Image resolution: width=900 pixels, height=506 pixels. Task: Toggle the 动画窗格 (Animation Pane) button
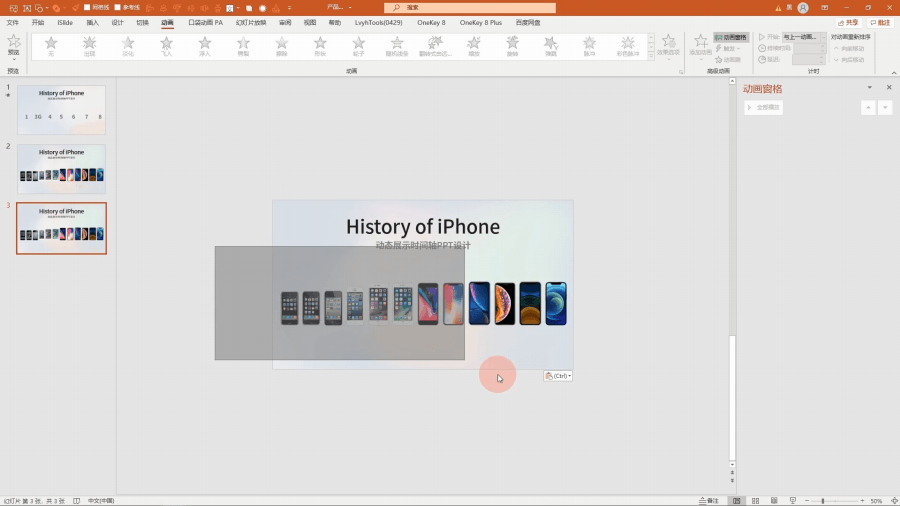tap(731, 37)
